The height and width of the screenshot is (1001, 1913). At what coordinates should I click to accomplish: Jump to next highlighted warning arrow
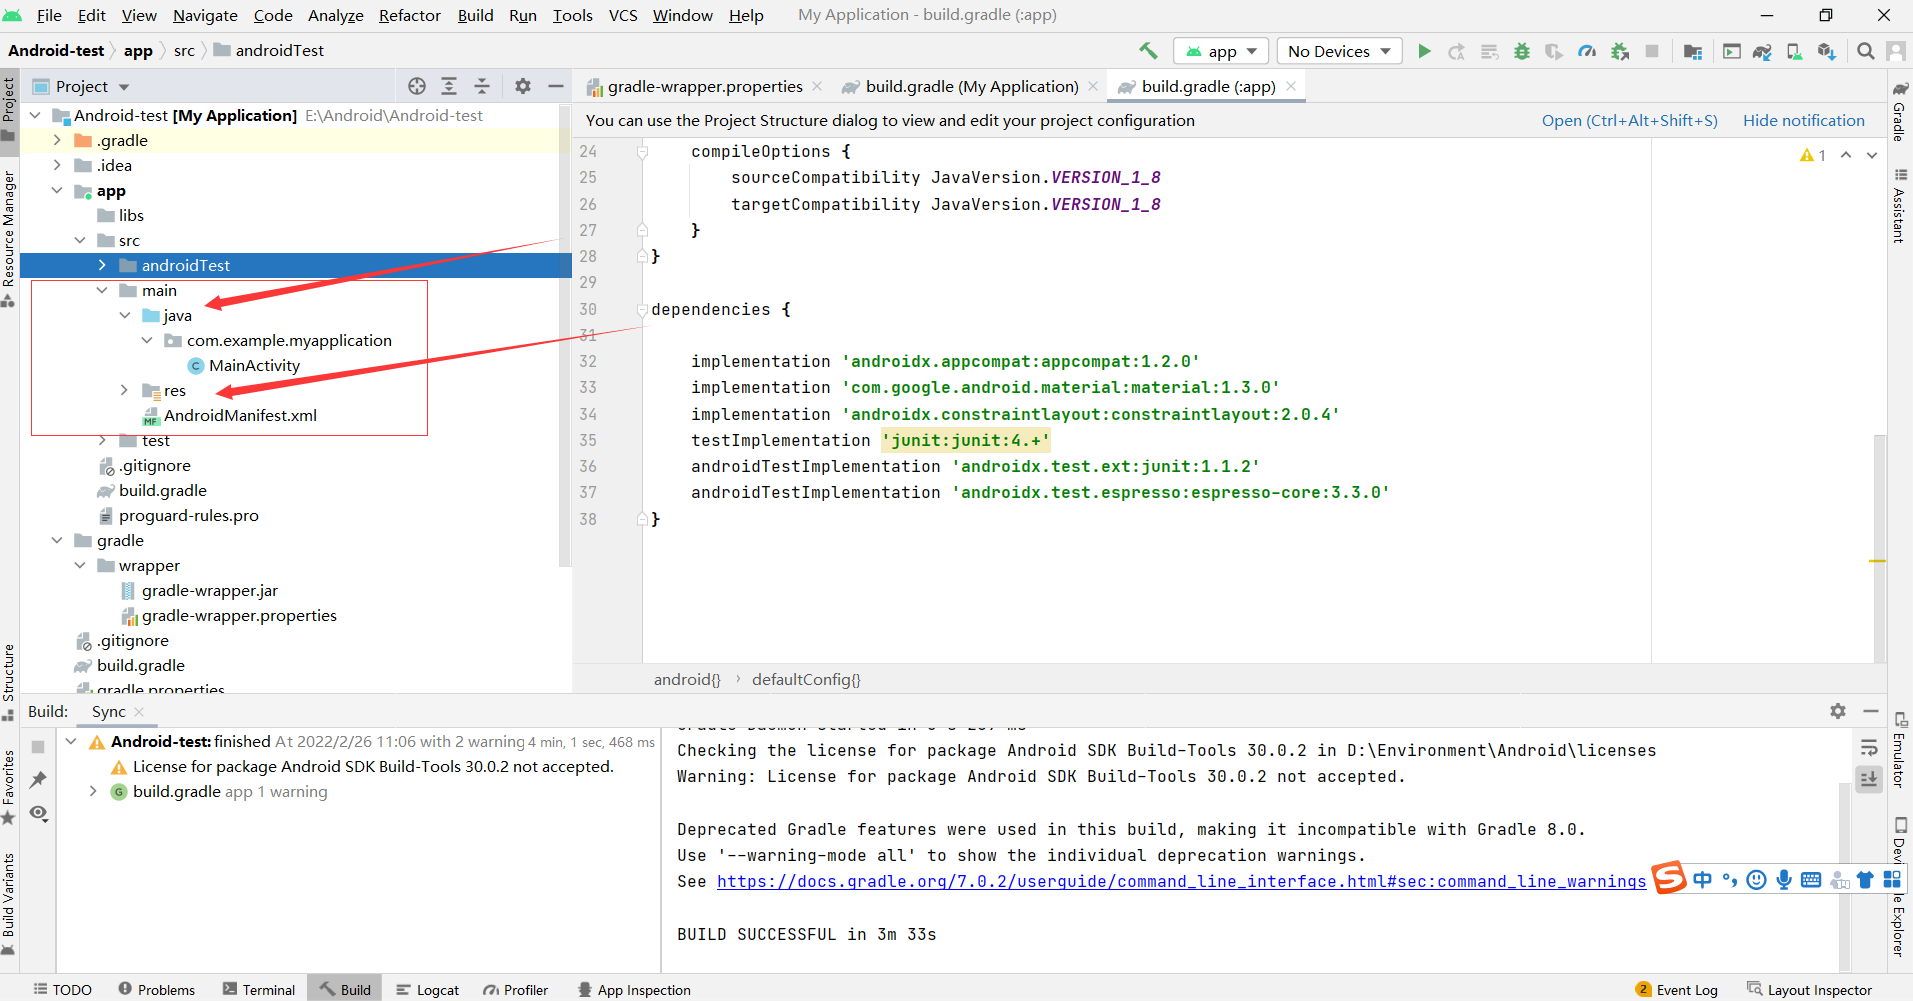(x=1872, y=155)
